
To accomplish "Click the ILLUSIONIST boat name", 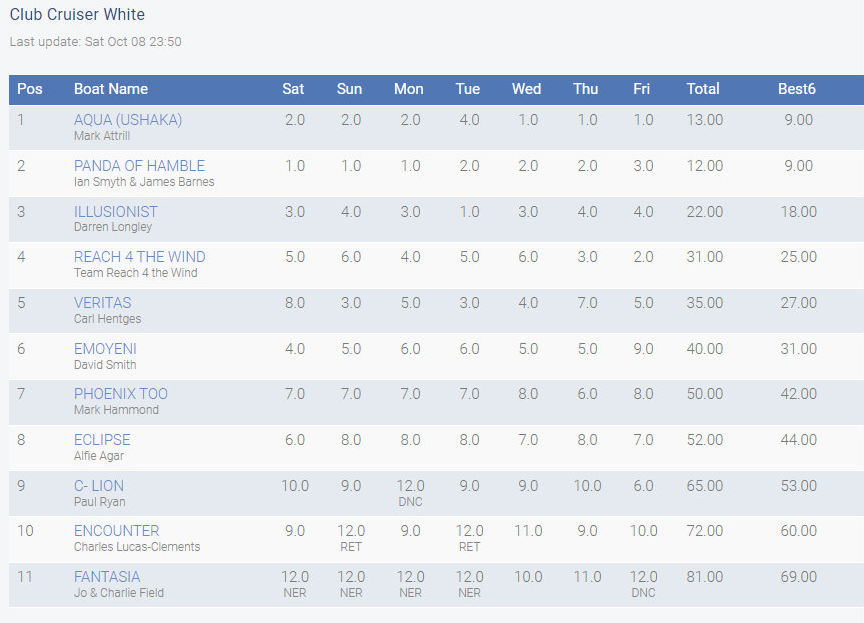I will [115, 212].
